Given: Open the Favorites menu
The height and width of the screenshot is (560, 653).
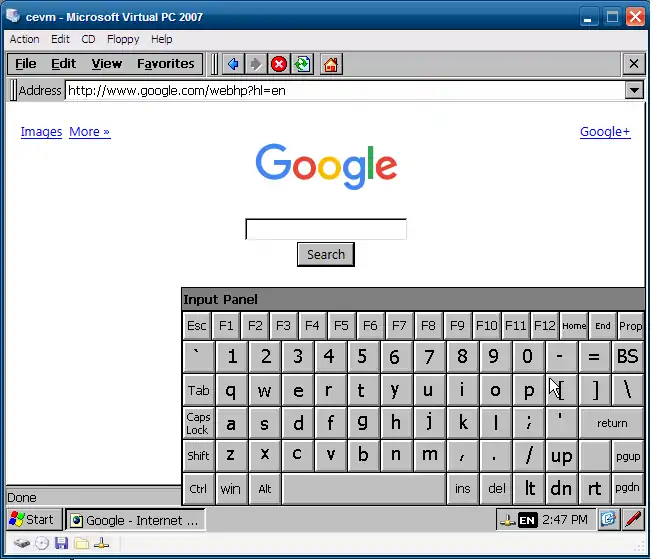Looking at the screenshot, I should [166, 64].
